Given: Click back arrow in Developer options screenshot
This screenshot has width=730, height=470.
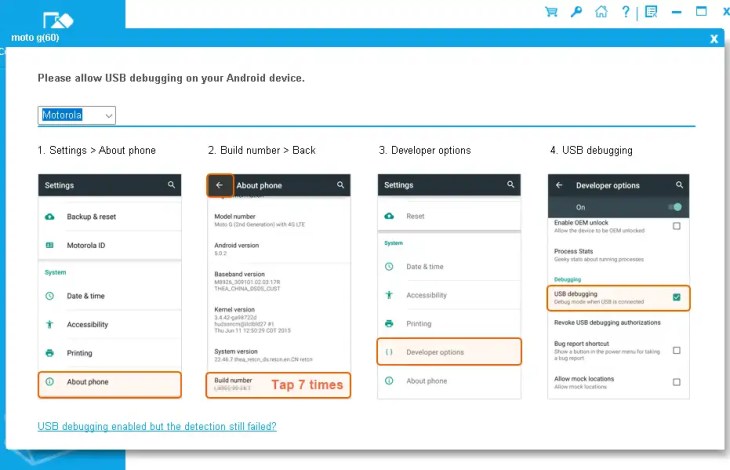Looking at the screenshot, I should (x=559, y=185).
